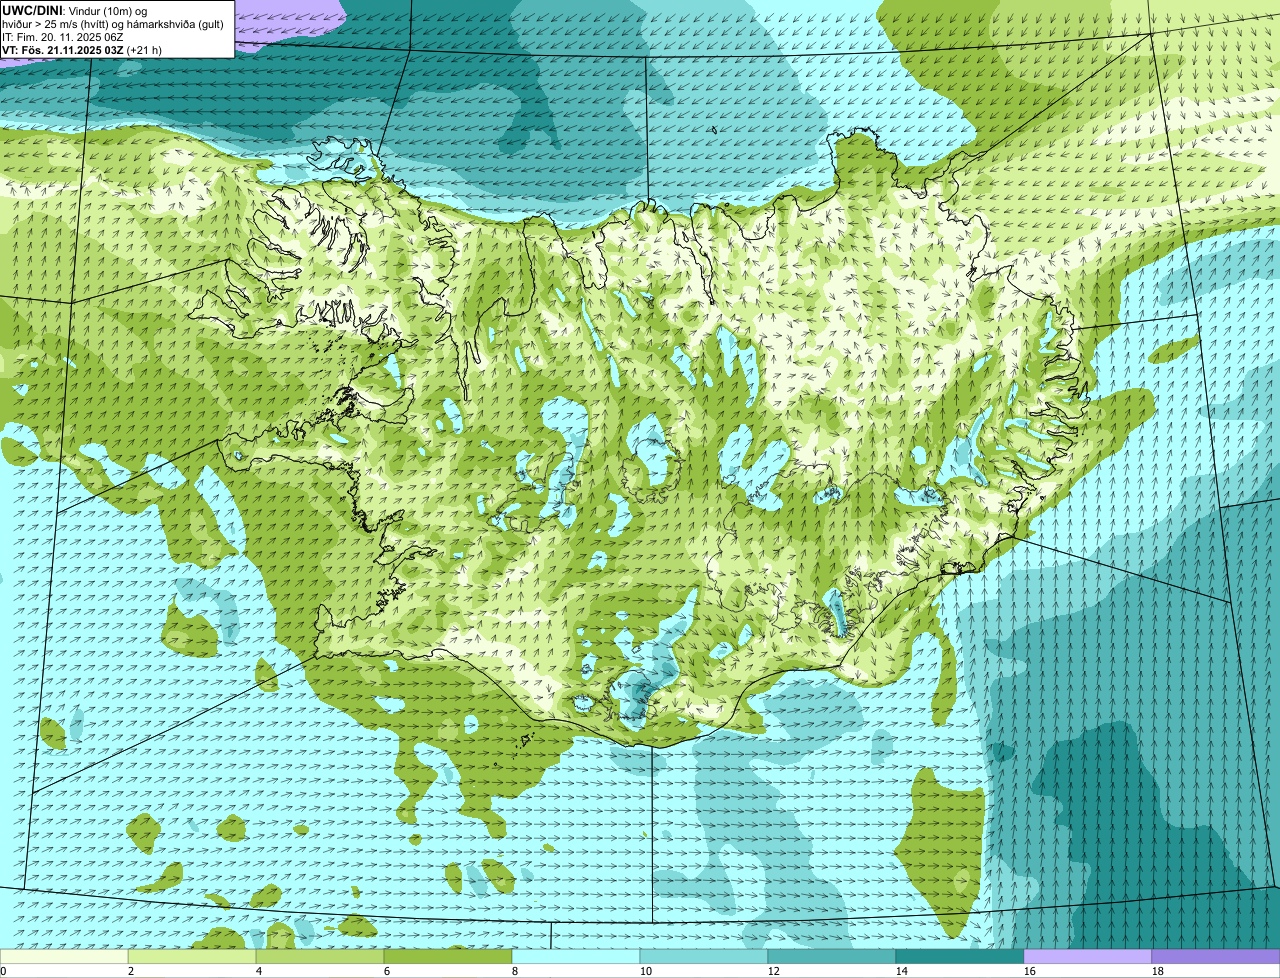Click the 10–12 m/s aqua legend swatch
This screenshot has width=1280, height=978.
pyautogui.click(x=704, y=956)
